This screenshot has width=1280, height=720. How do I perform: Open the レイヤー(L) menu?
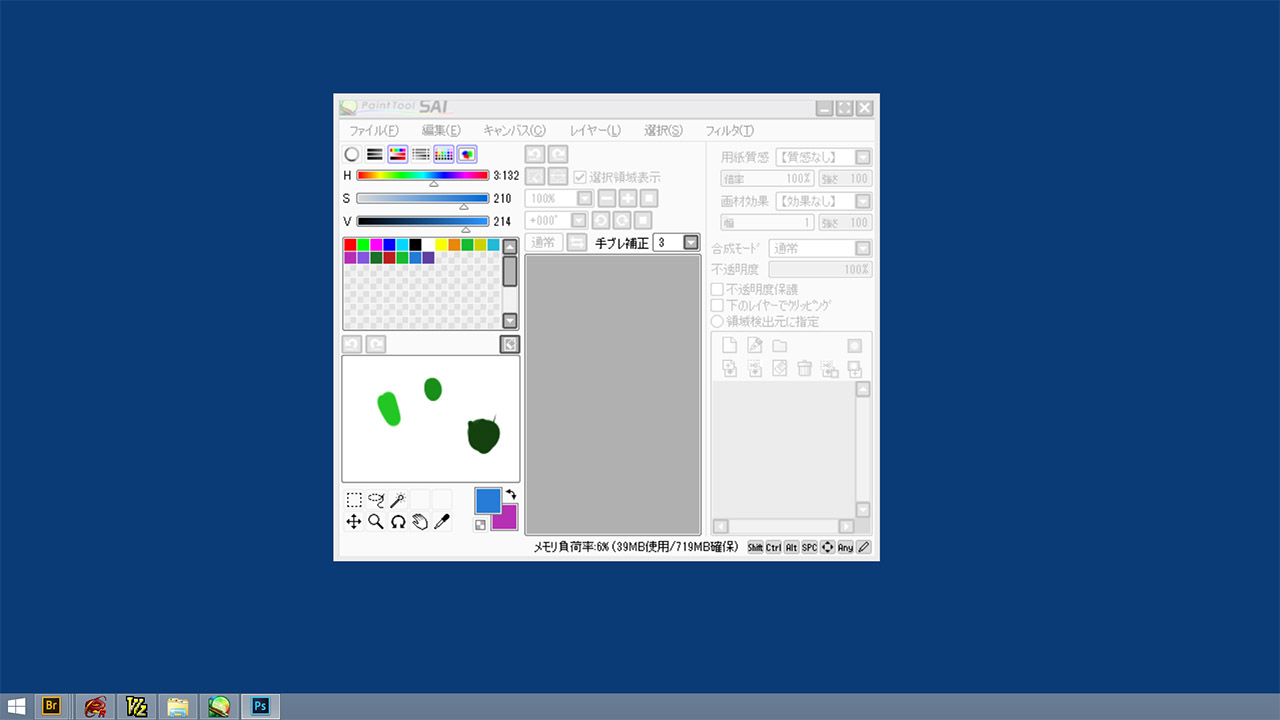(x=595, y=130)
